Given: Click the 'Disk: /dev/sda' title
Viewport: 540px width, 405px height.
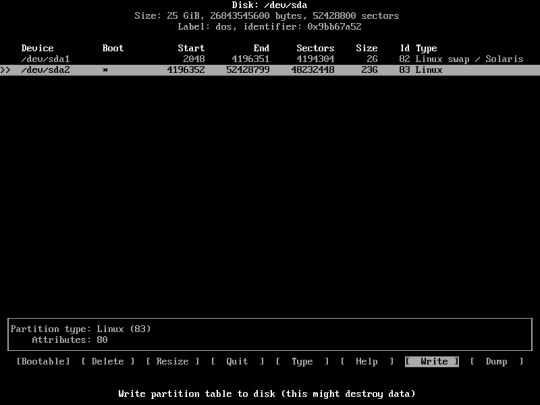Looking at the screenshot, I should coord(269,5).
